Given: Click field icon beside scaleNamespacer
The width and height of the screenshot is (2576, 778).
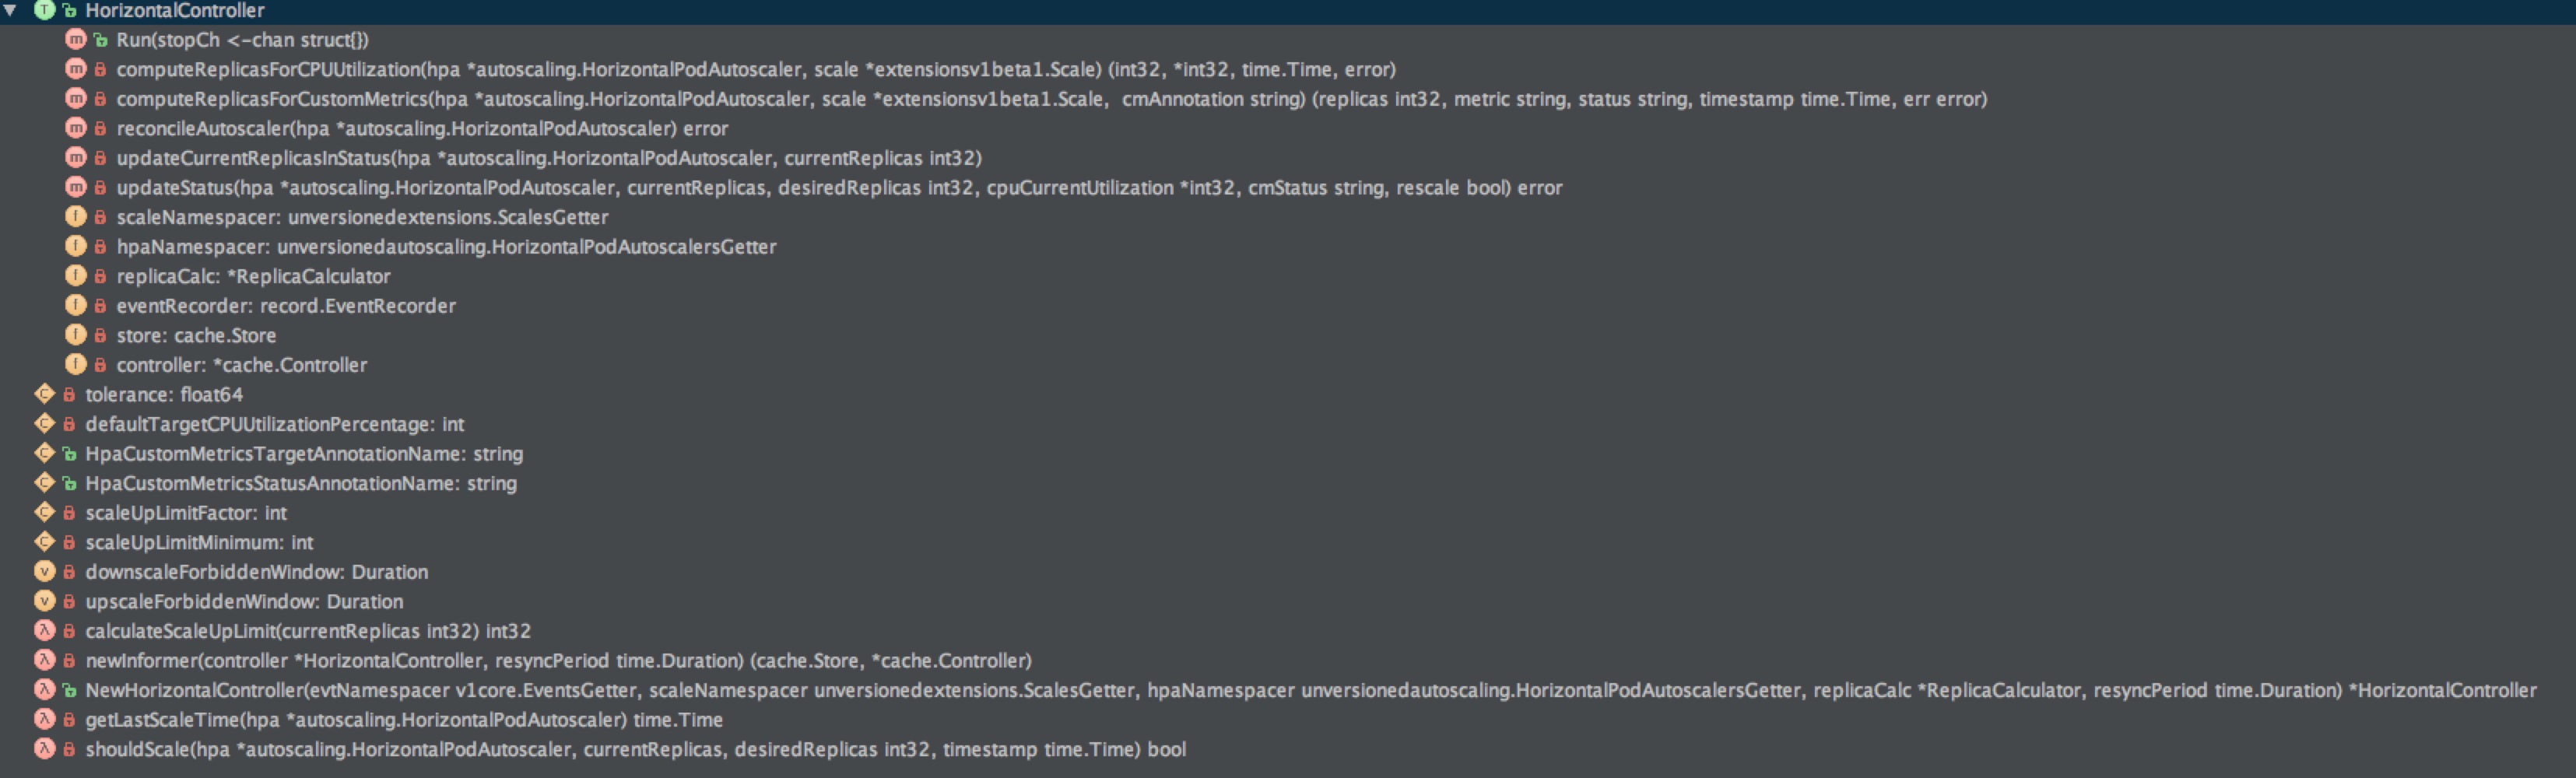Looking at the screenshot, I should coord(76,217).
